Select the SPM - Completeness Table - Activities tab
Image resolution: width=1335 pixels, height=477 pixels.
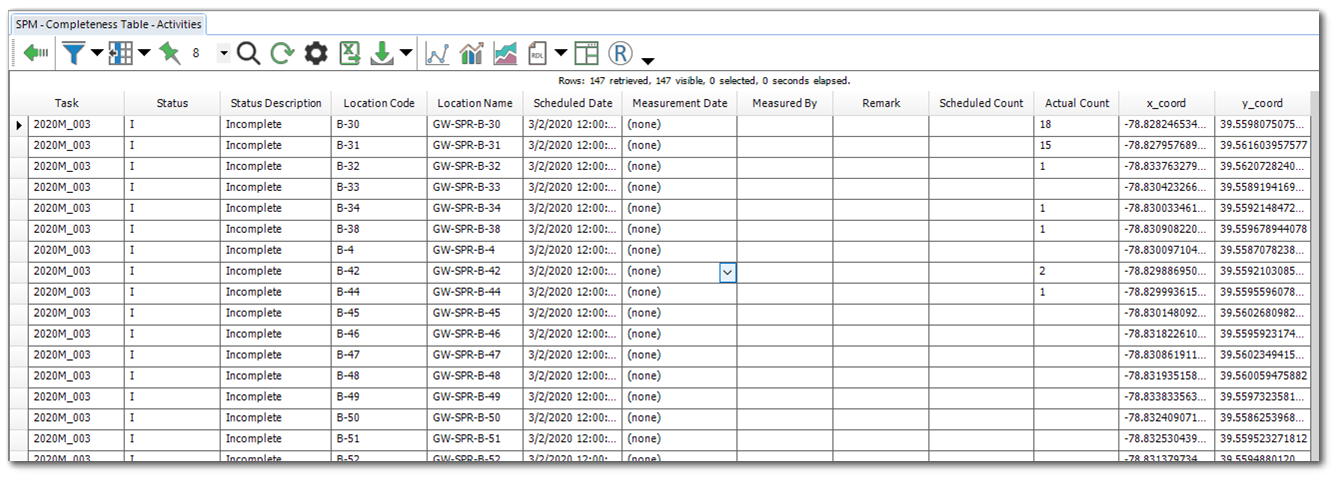[108, 24]
